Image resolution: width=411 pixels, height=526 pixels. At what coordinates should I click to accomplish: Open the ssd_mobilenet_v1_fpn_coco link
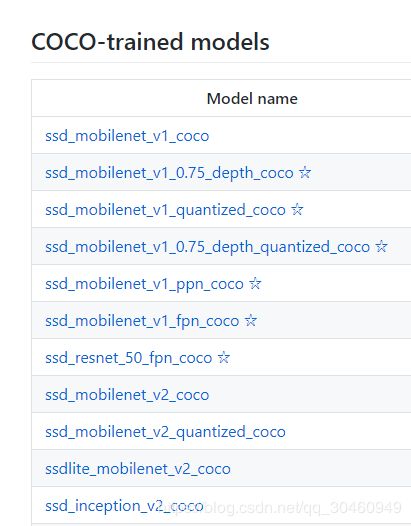pyautogui.click(x=142, y=321)
